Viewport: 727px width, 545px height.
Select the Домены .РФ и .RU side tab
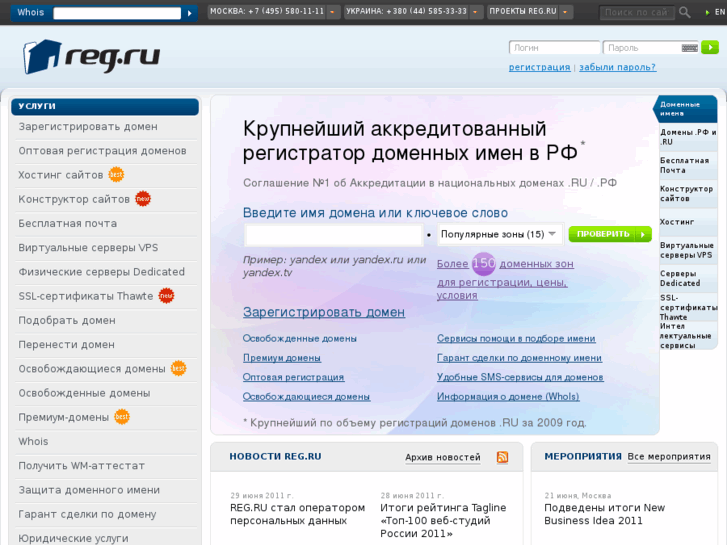coord(688,137)
